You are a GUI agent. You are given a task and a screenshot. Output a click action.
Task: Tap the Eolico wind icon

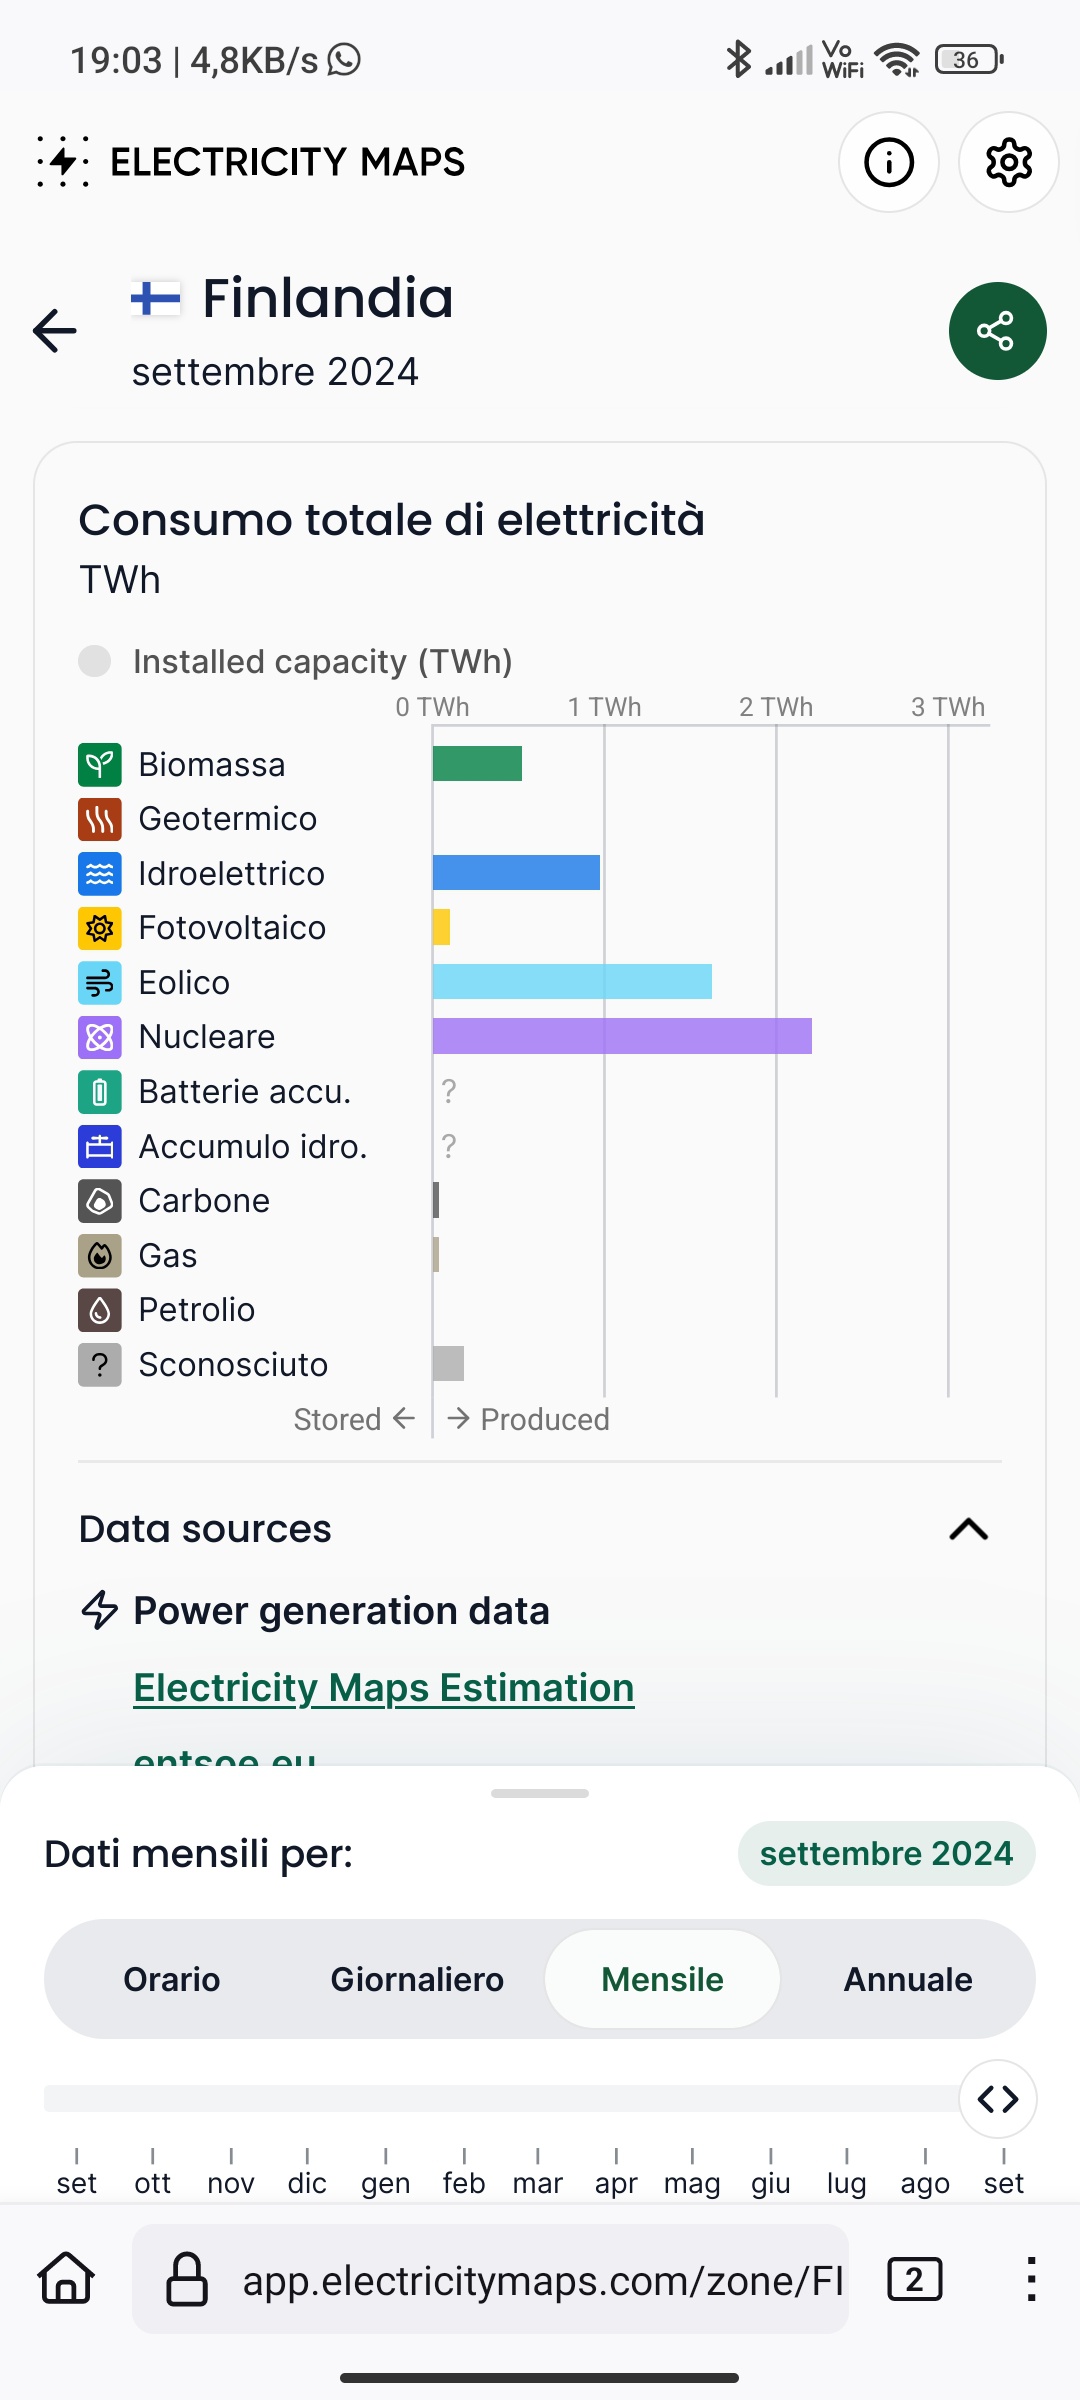tap(100, 983)
